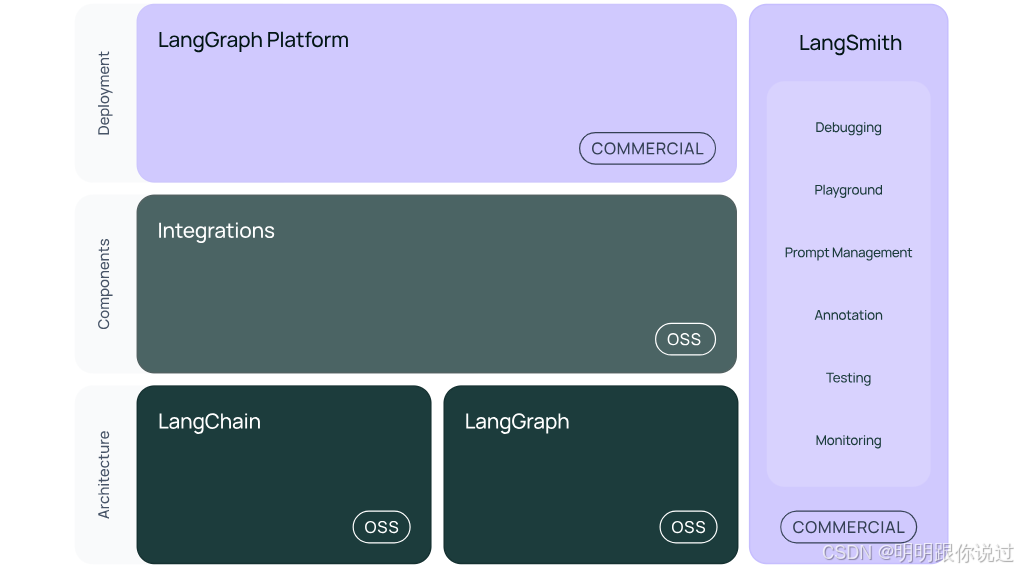This screenshot has height=571, width=1018.
Task: Select Playground in LangSmith list
Action: [x=848, y=190]
